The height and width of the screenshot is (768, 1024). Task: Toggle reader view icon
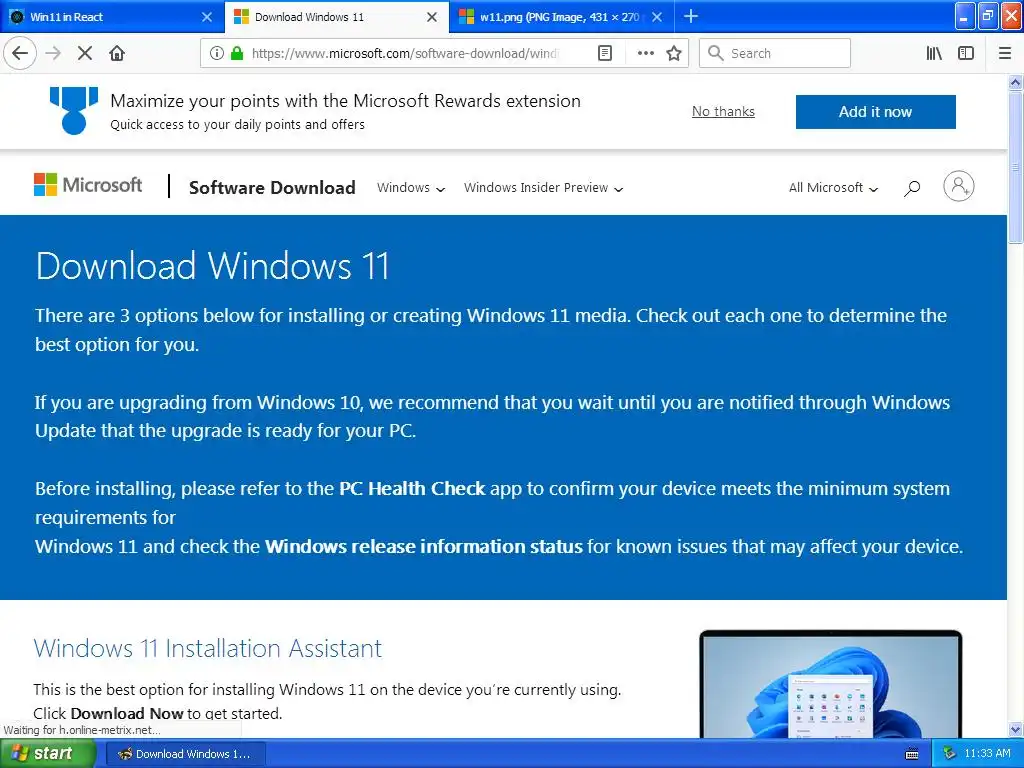click(605, 53)
